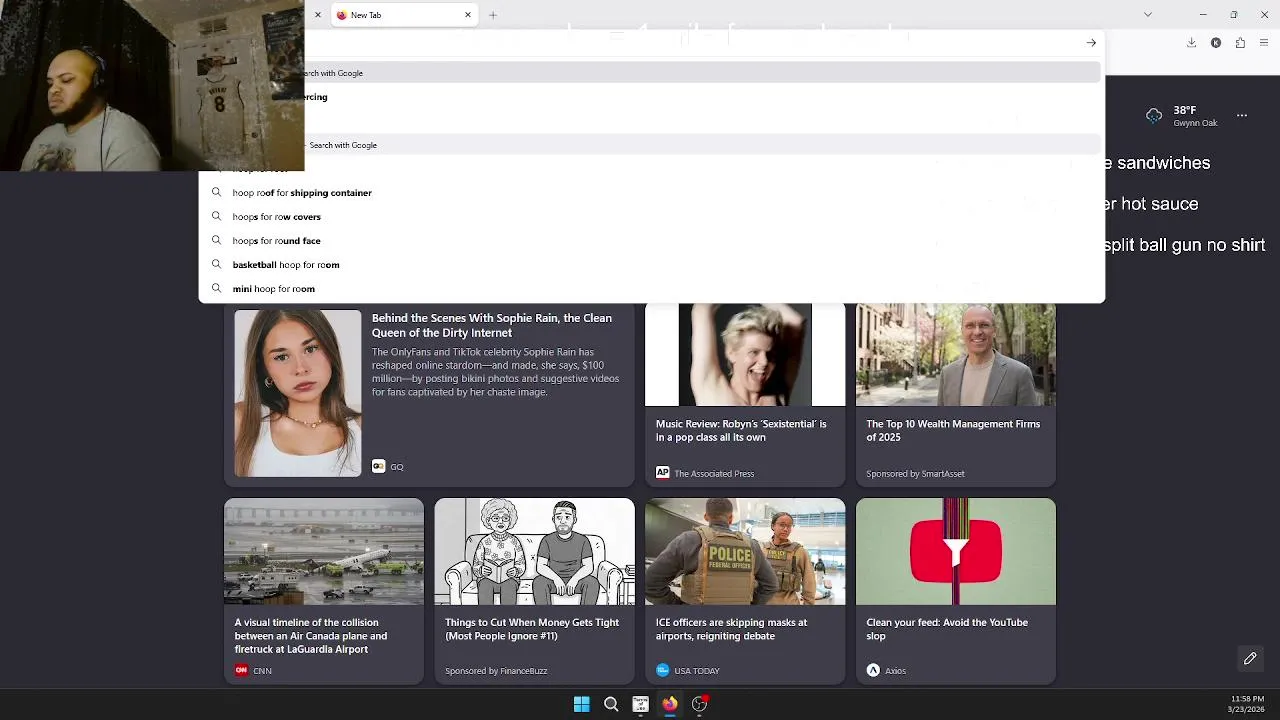1280x720 pixels.
Task: Click the Robyn article image
Action: click(745, 355)
